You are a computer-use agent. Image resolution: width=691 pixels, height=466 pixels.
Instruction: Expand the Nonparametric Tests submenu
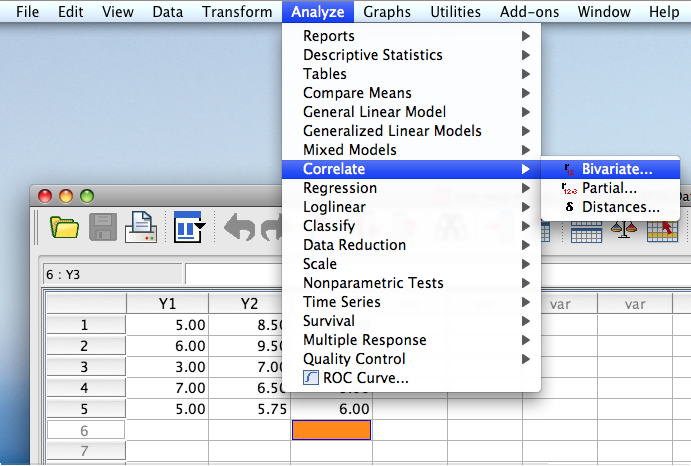[411, 283]
